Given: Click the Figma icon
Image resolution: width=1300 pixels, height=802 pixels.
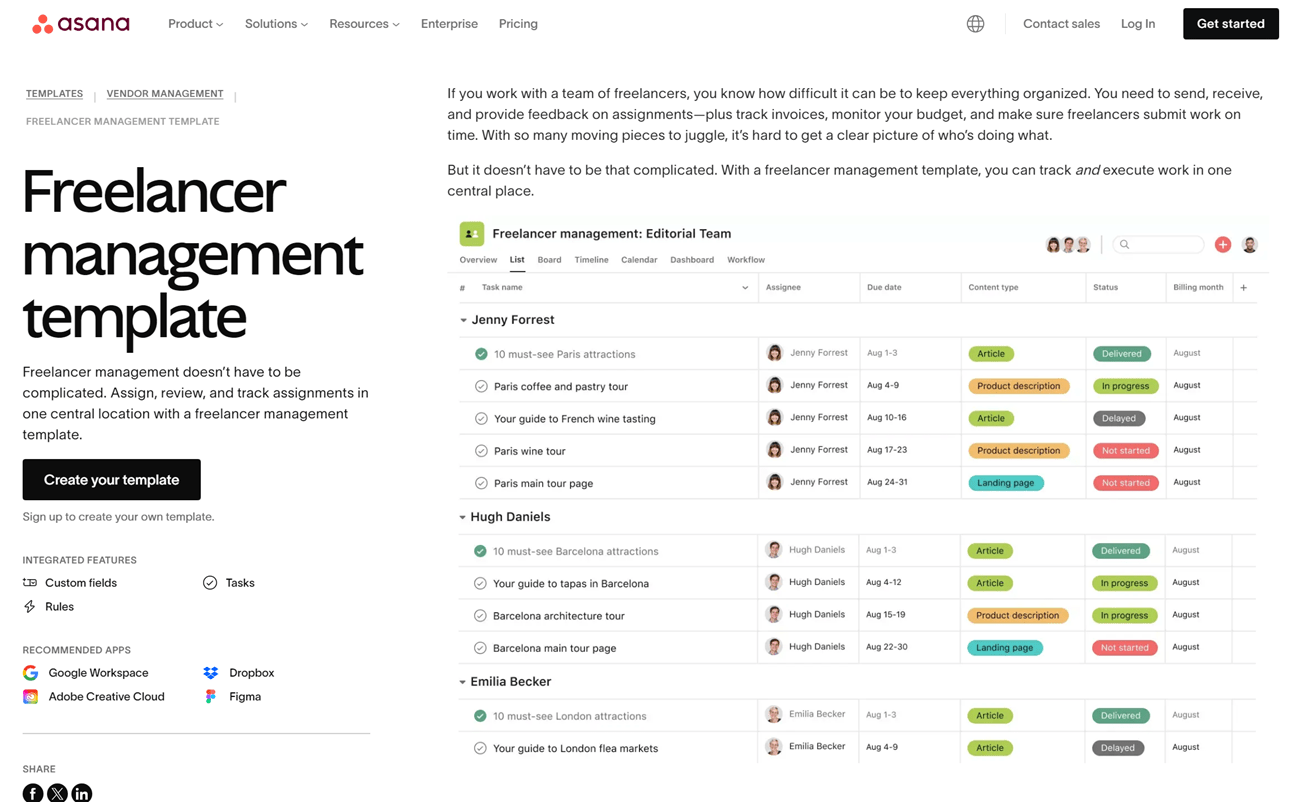Looking at the screenshot, I should point(210,697).
